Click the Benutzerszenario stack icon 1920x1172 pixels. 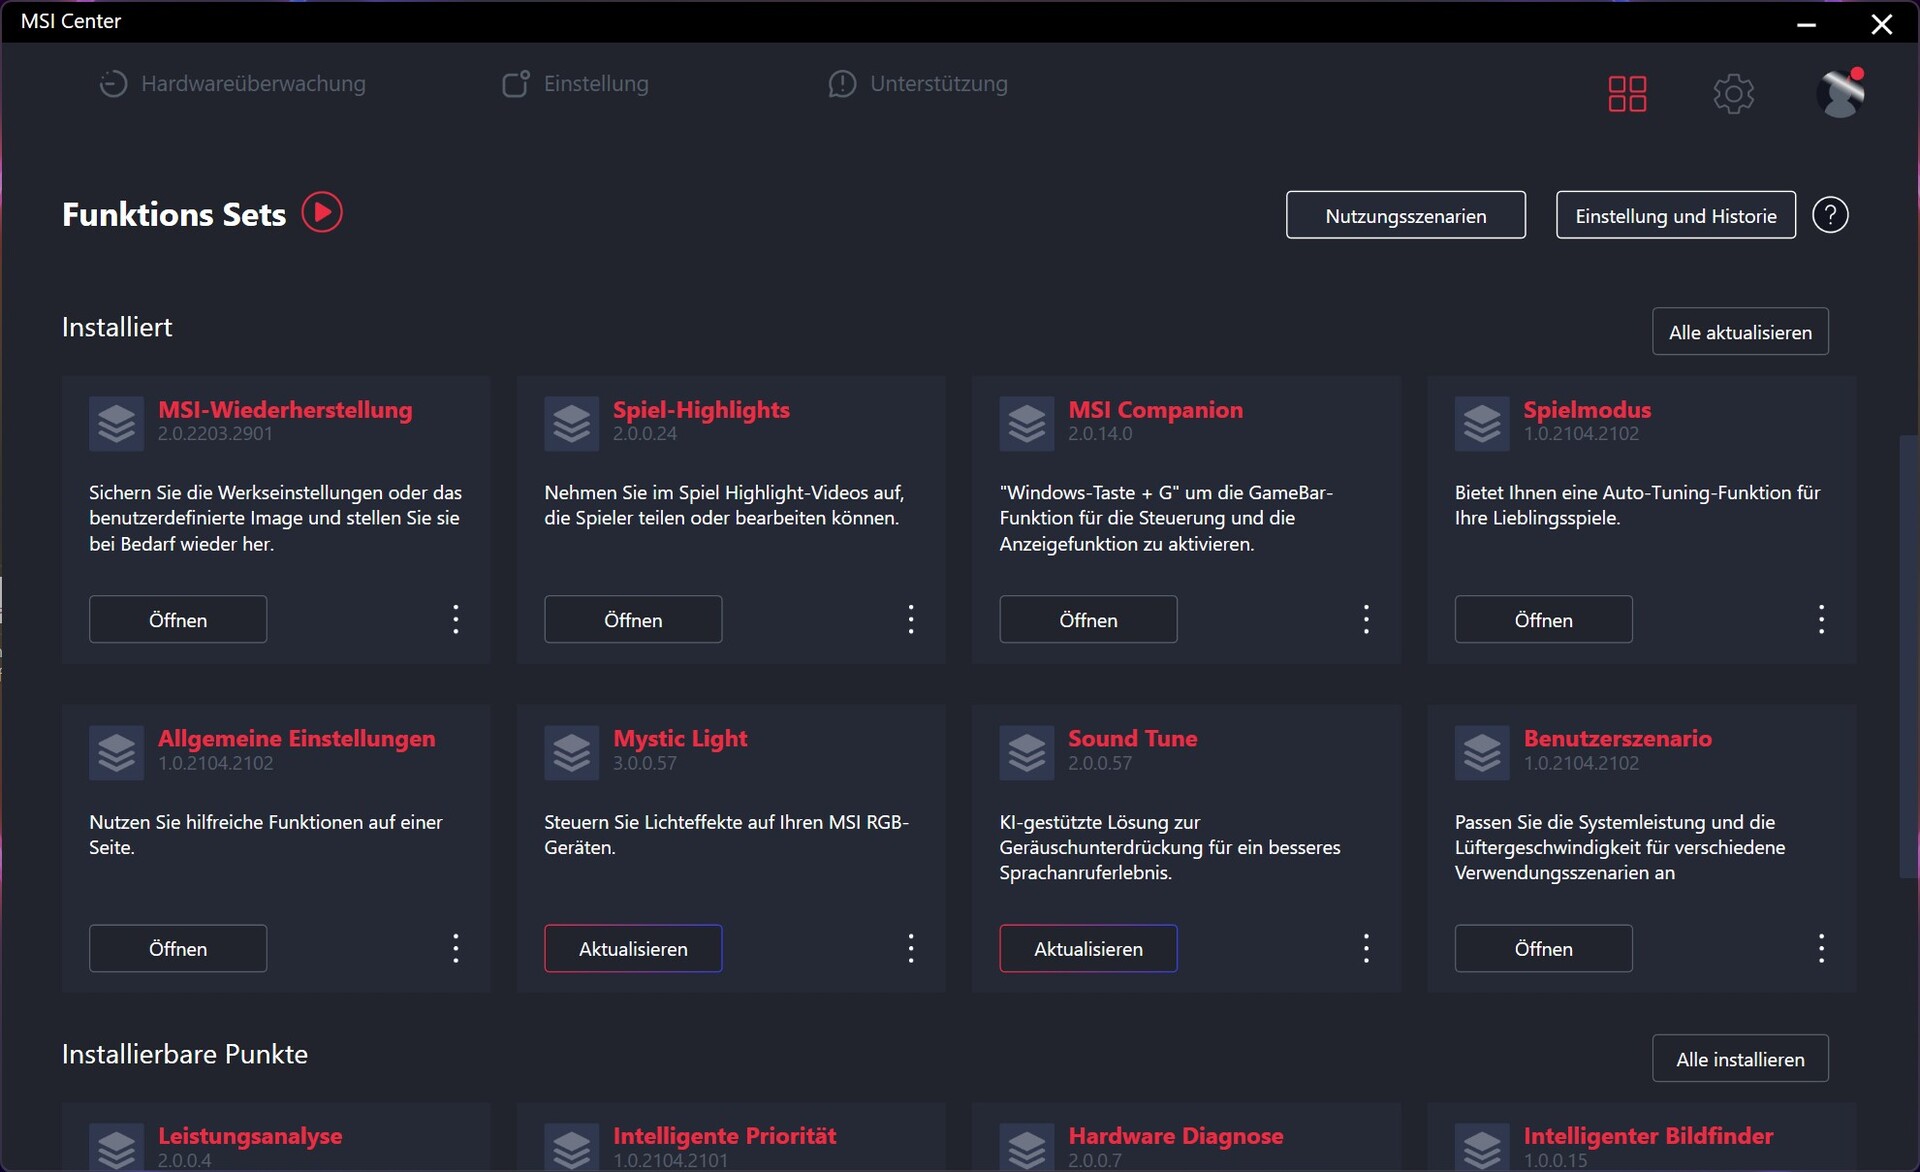pyautogui.click(x=1482, y=753)
